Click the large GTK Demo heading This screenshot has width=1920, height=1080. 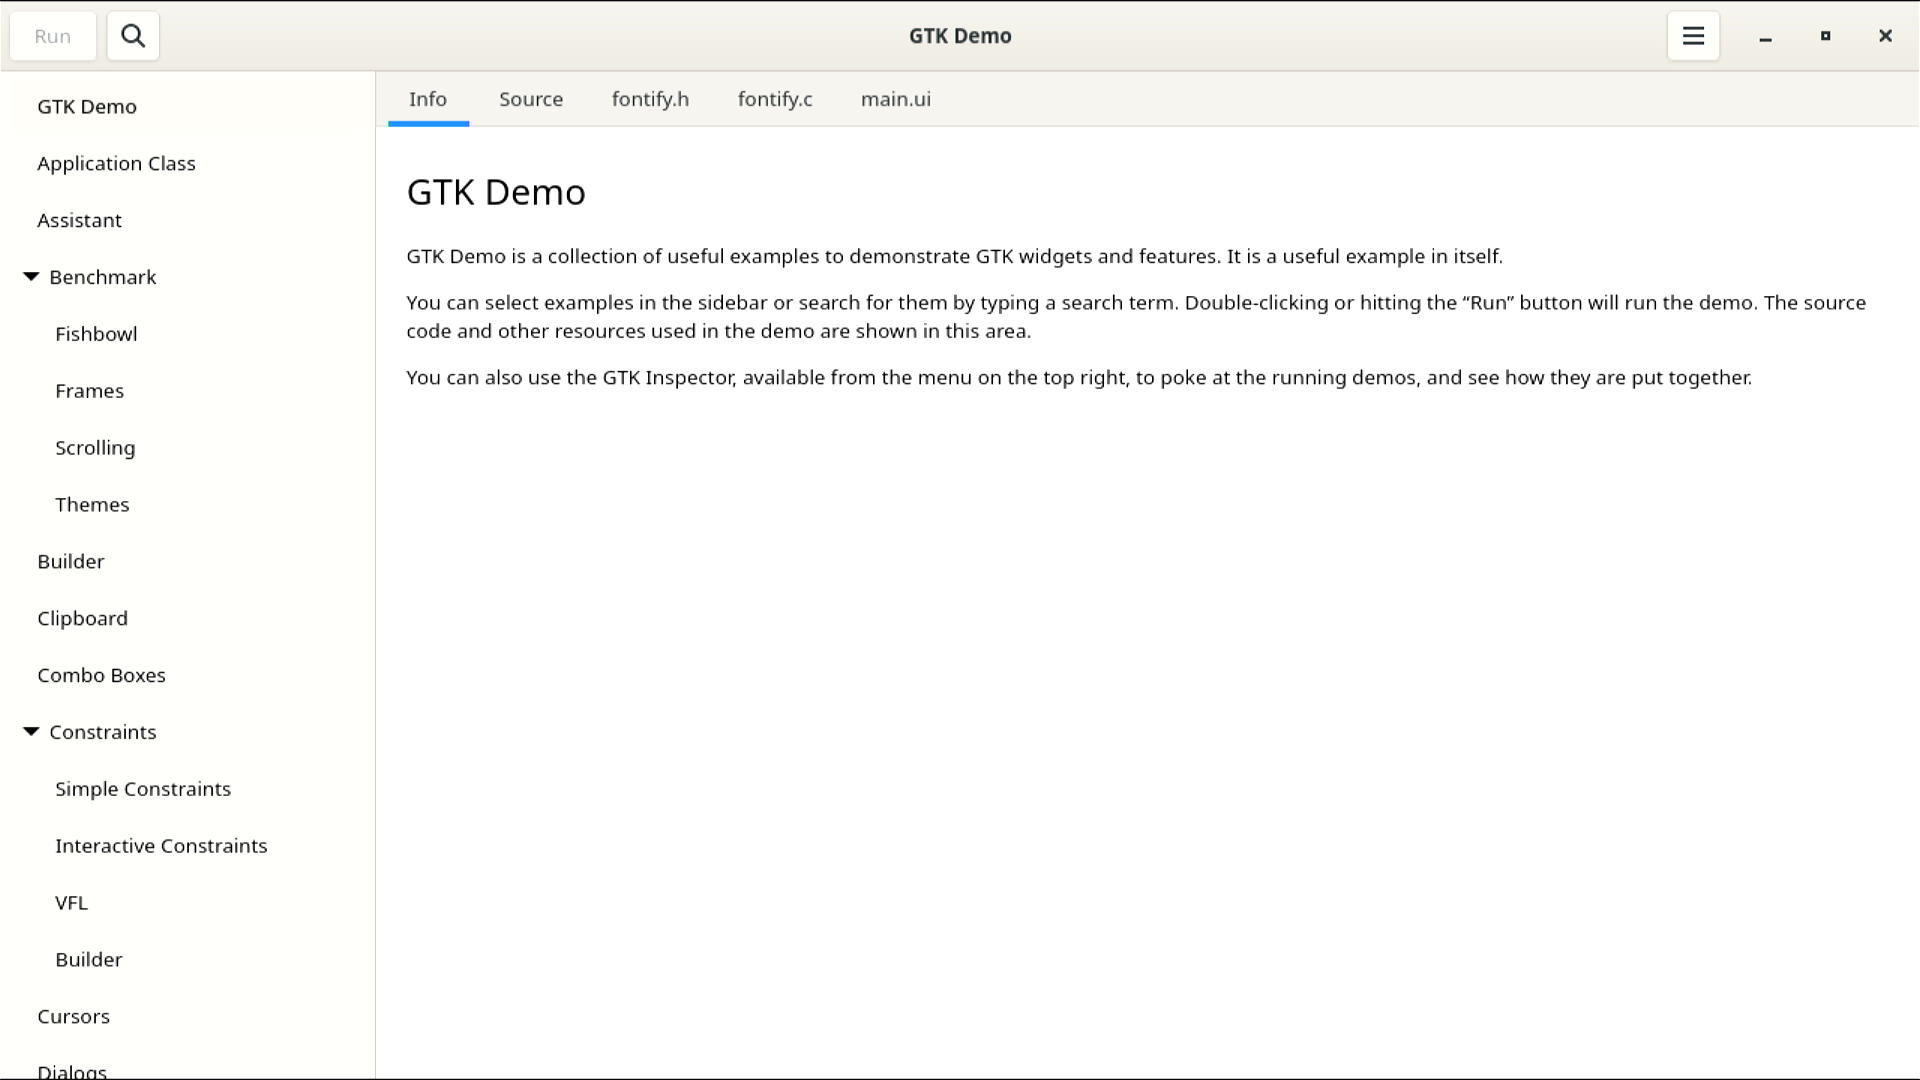tap(496, 192)
